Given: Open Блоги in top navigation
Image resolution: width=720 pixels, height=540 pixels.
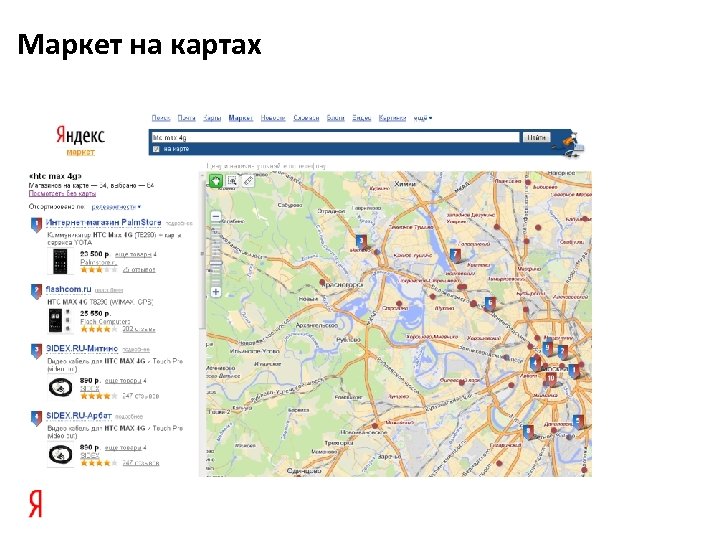Looking at the screenshot, I should [x=336, y=118].
